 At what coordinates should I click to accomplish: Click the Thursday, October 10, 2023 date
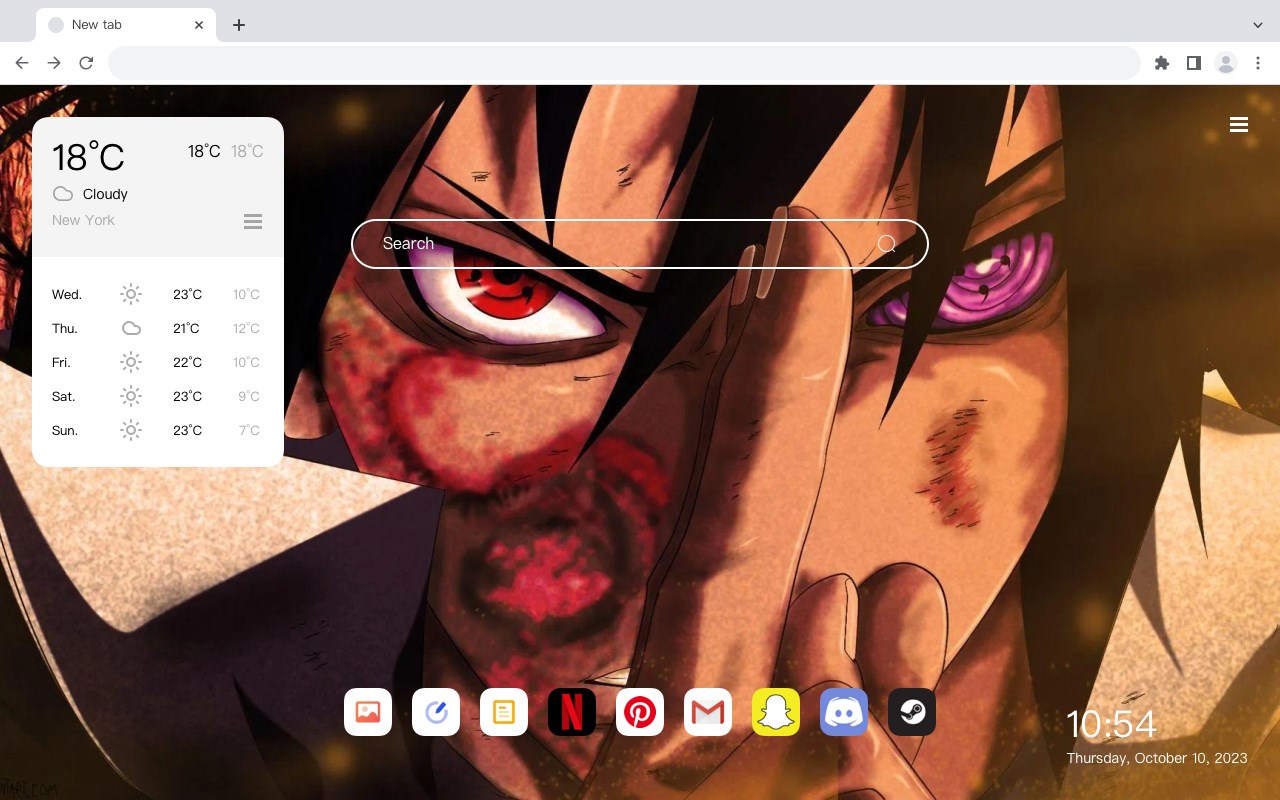click(x=1157, y=758)
